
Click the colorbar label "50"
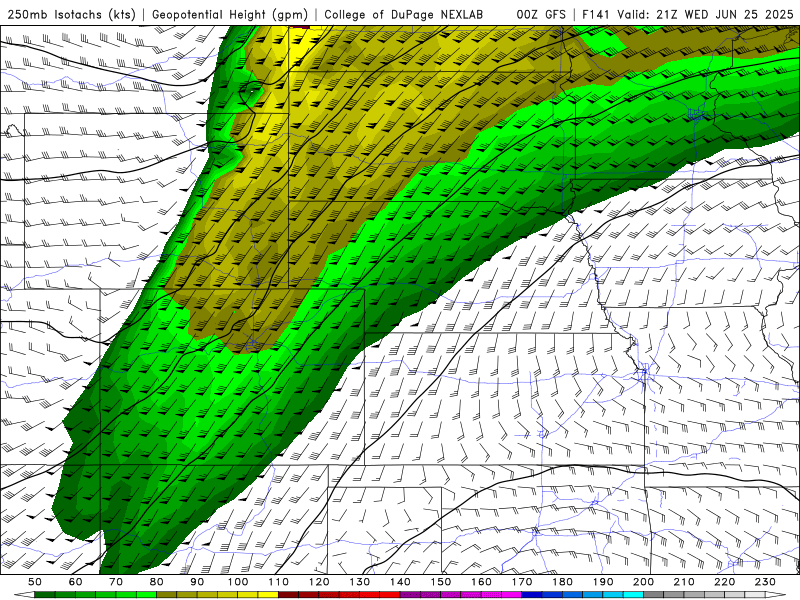pos(35,582)
